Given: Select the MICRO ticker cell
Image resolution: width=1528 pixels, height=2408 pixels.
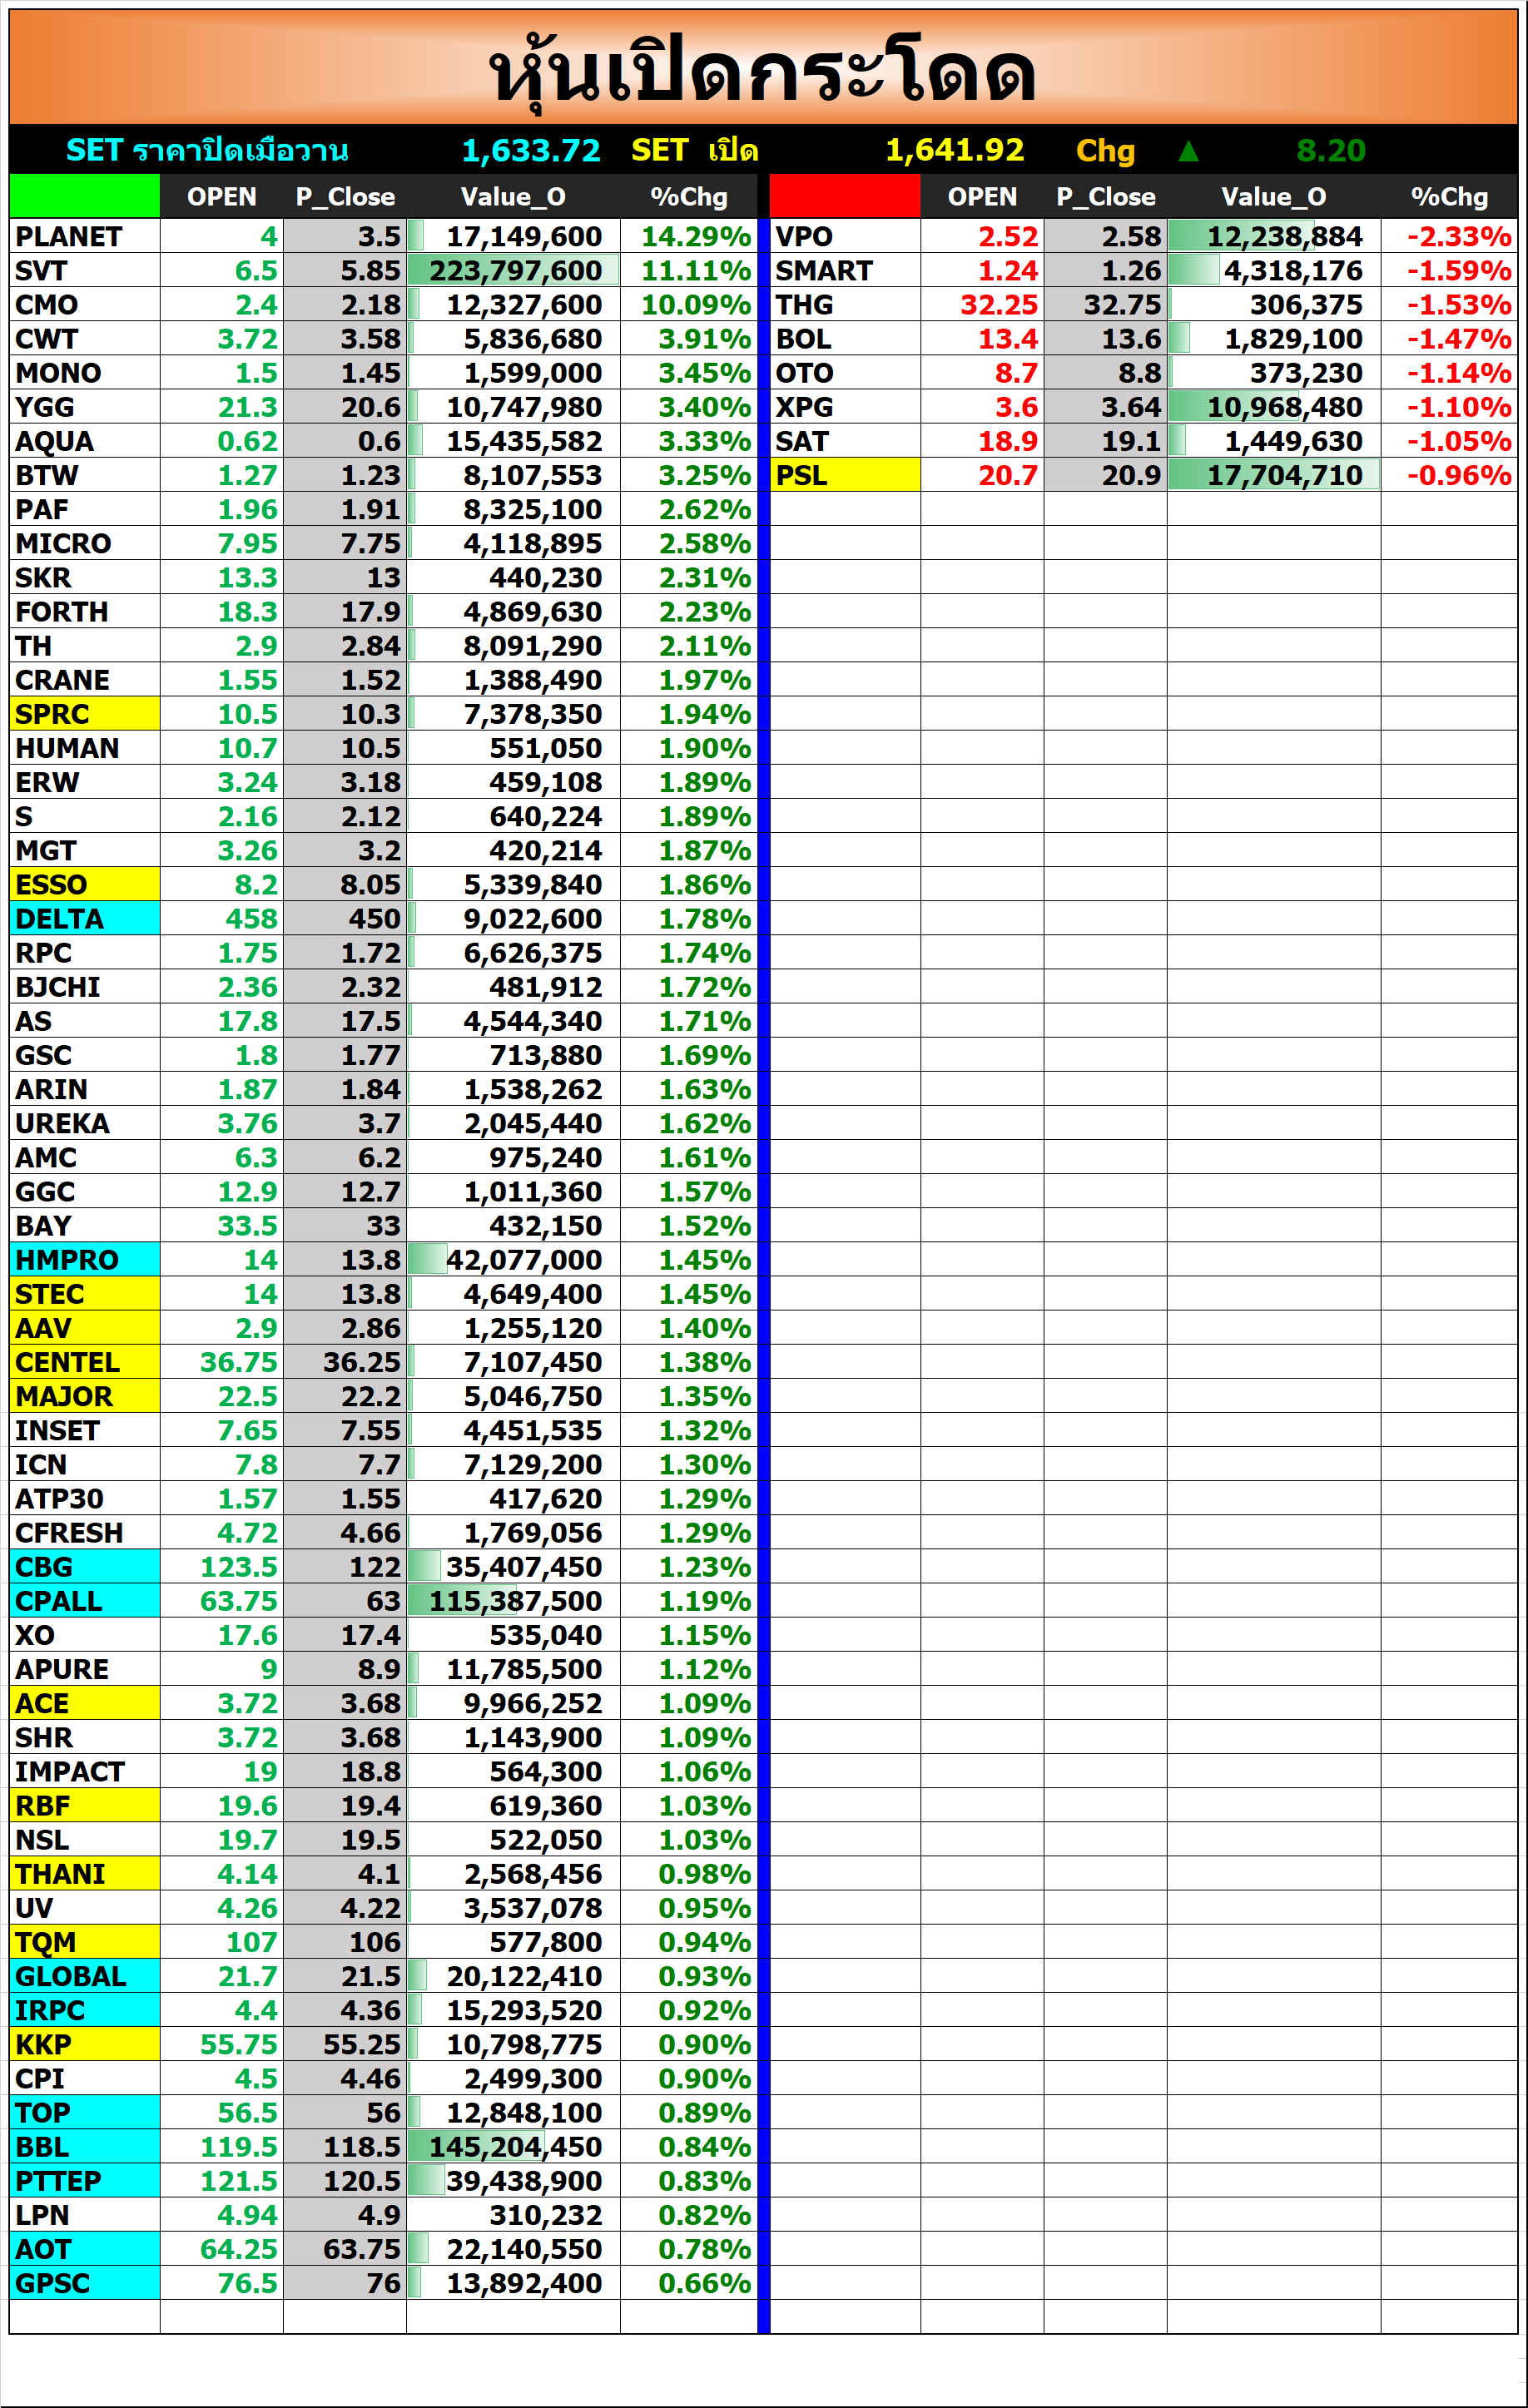Looking at the screenshot, I should point(85,543).
